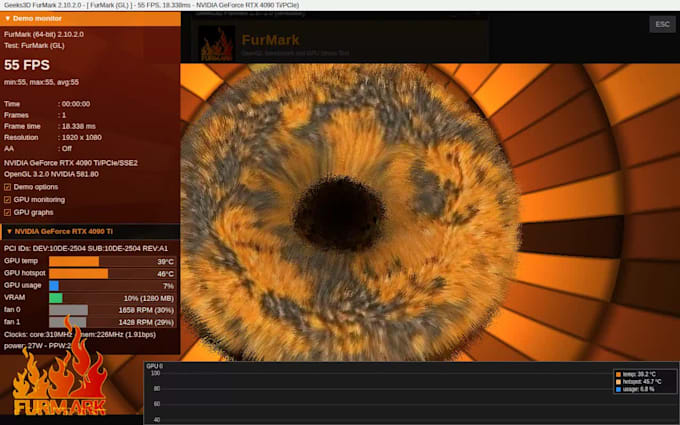Image resolution: width=680 pixels, height=425 pixels.
Task: Click the hotspot legend color swatch
Action: (x=618, y=382)
